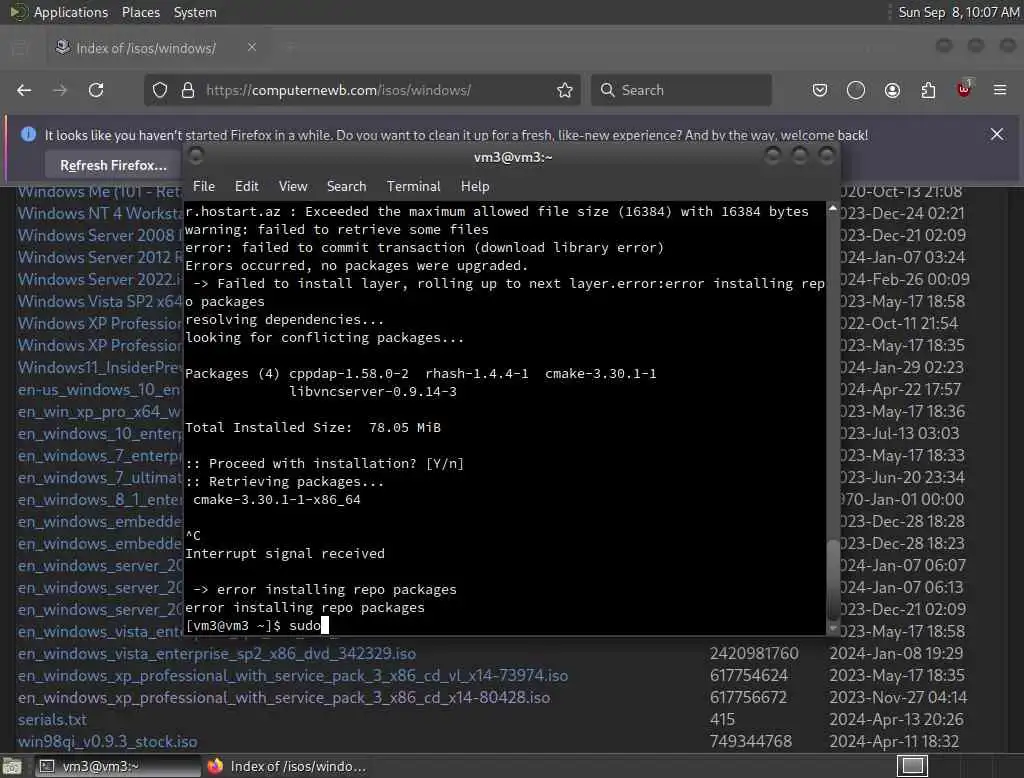Click the show desktop icon in bottom panel

pos(12,766)
